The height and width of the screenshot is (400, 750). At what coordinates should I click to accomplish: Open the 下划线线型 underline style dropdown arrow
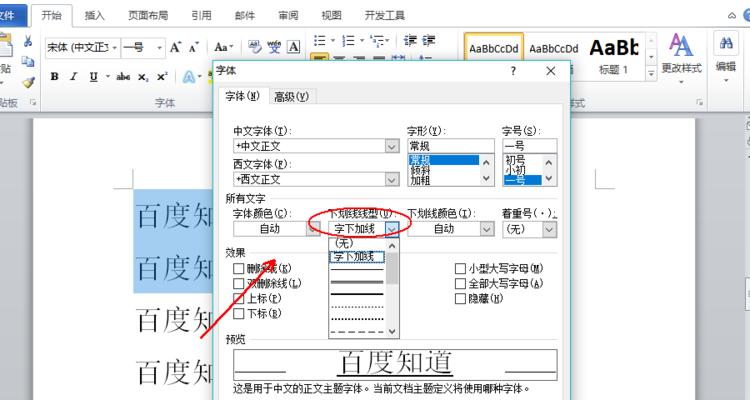click(392, 229)
